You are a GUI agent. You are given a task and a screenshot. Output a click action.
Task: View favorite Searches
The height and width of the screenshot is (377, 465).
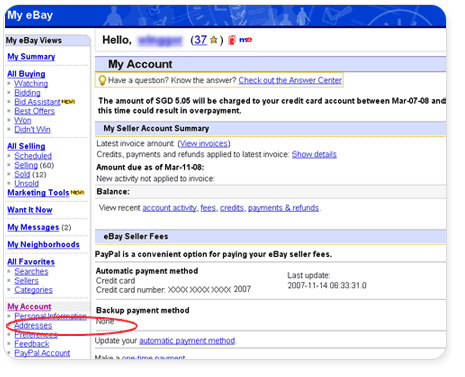tap(31, 271)
